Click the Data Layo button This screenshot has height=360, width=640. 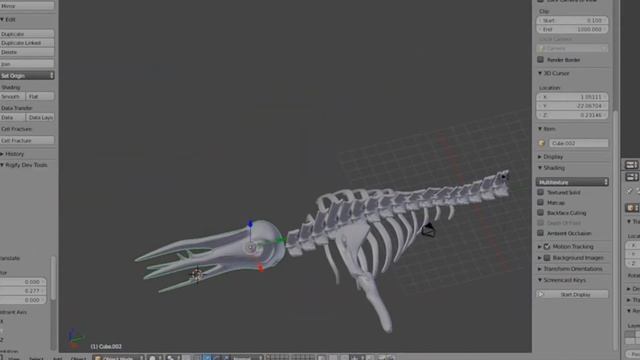tap(40, 118)
